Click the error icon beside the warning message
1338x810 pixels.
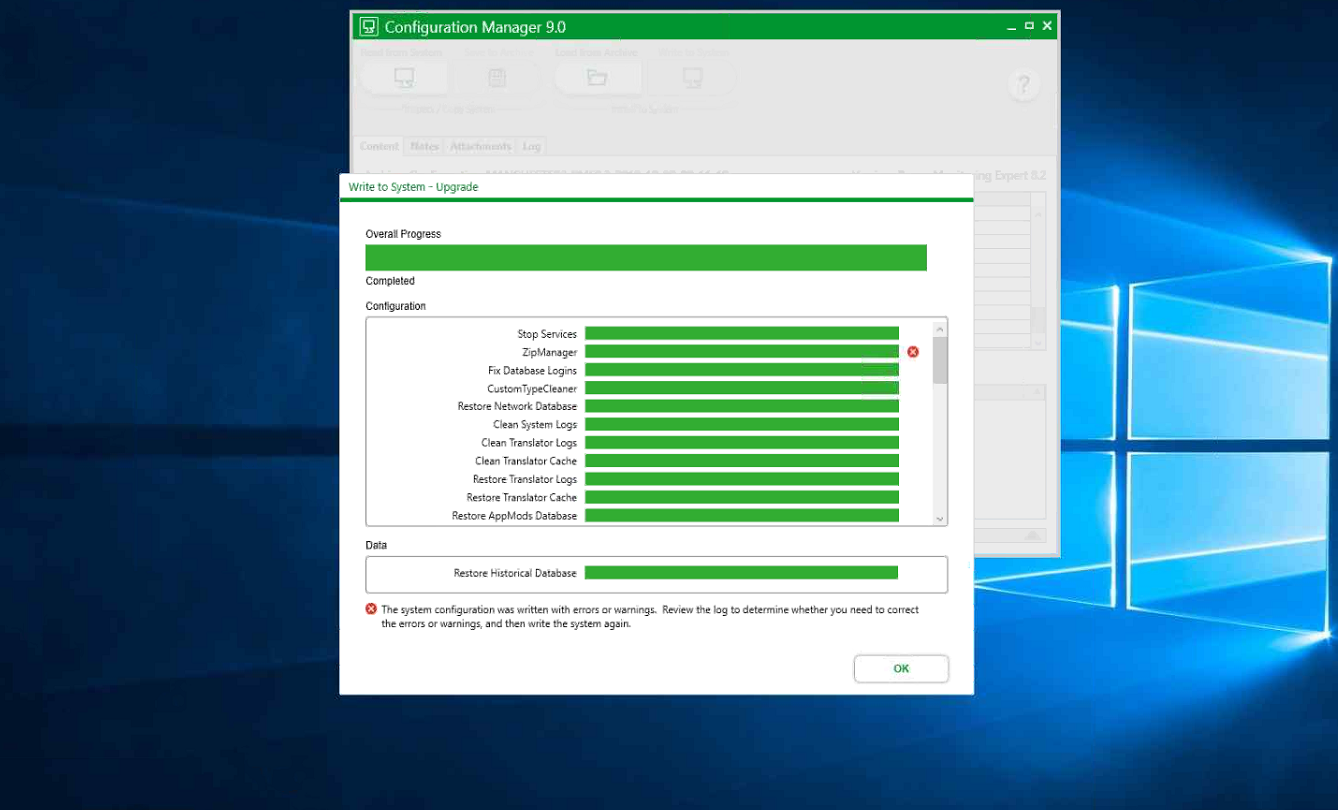[371, 609]
